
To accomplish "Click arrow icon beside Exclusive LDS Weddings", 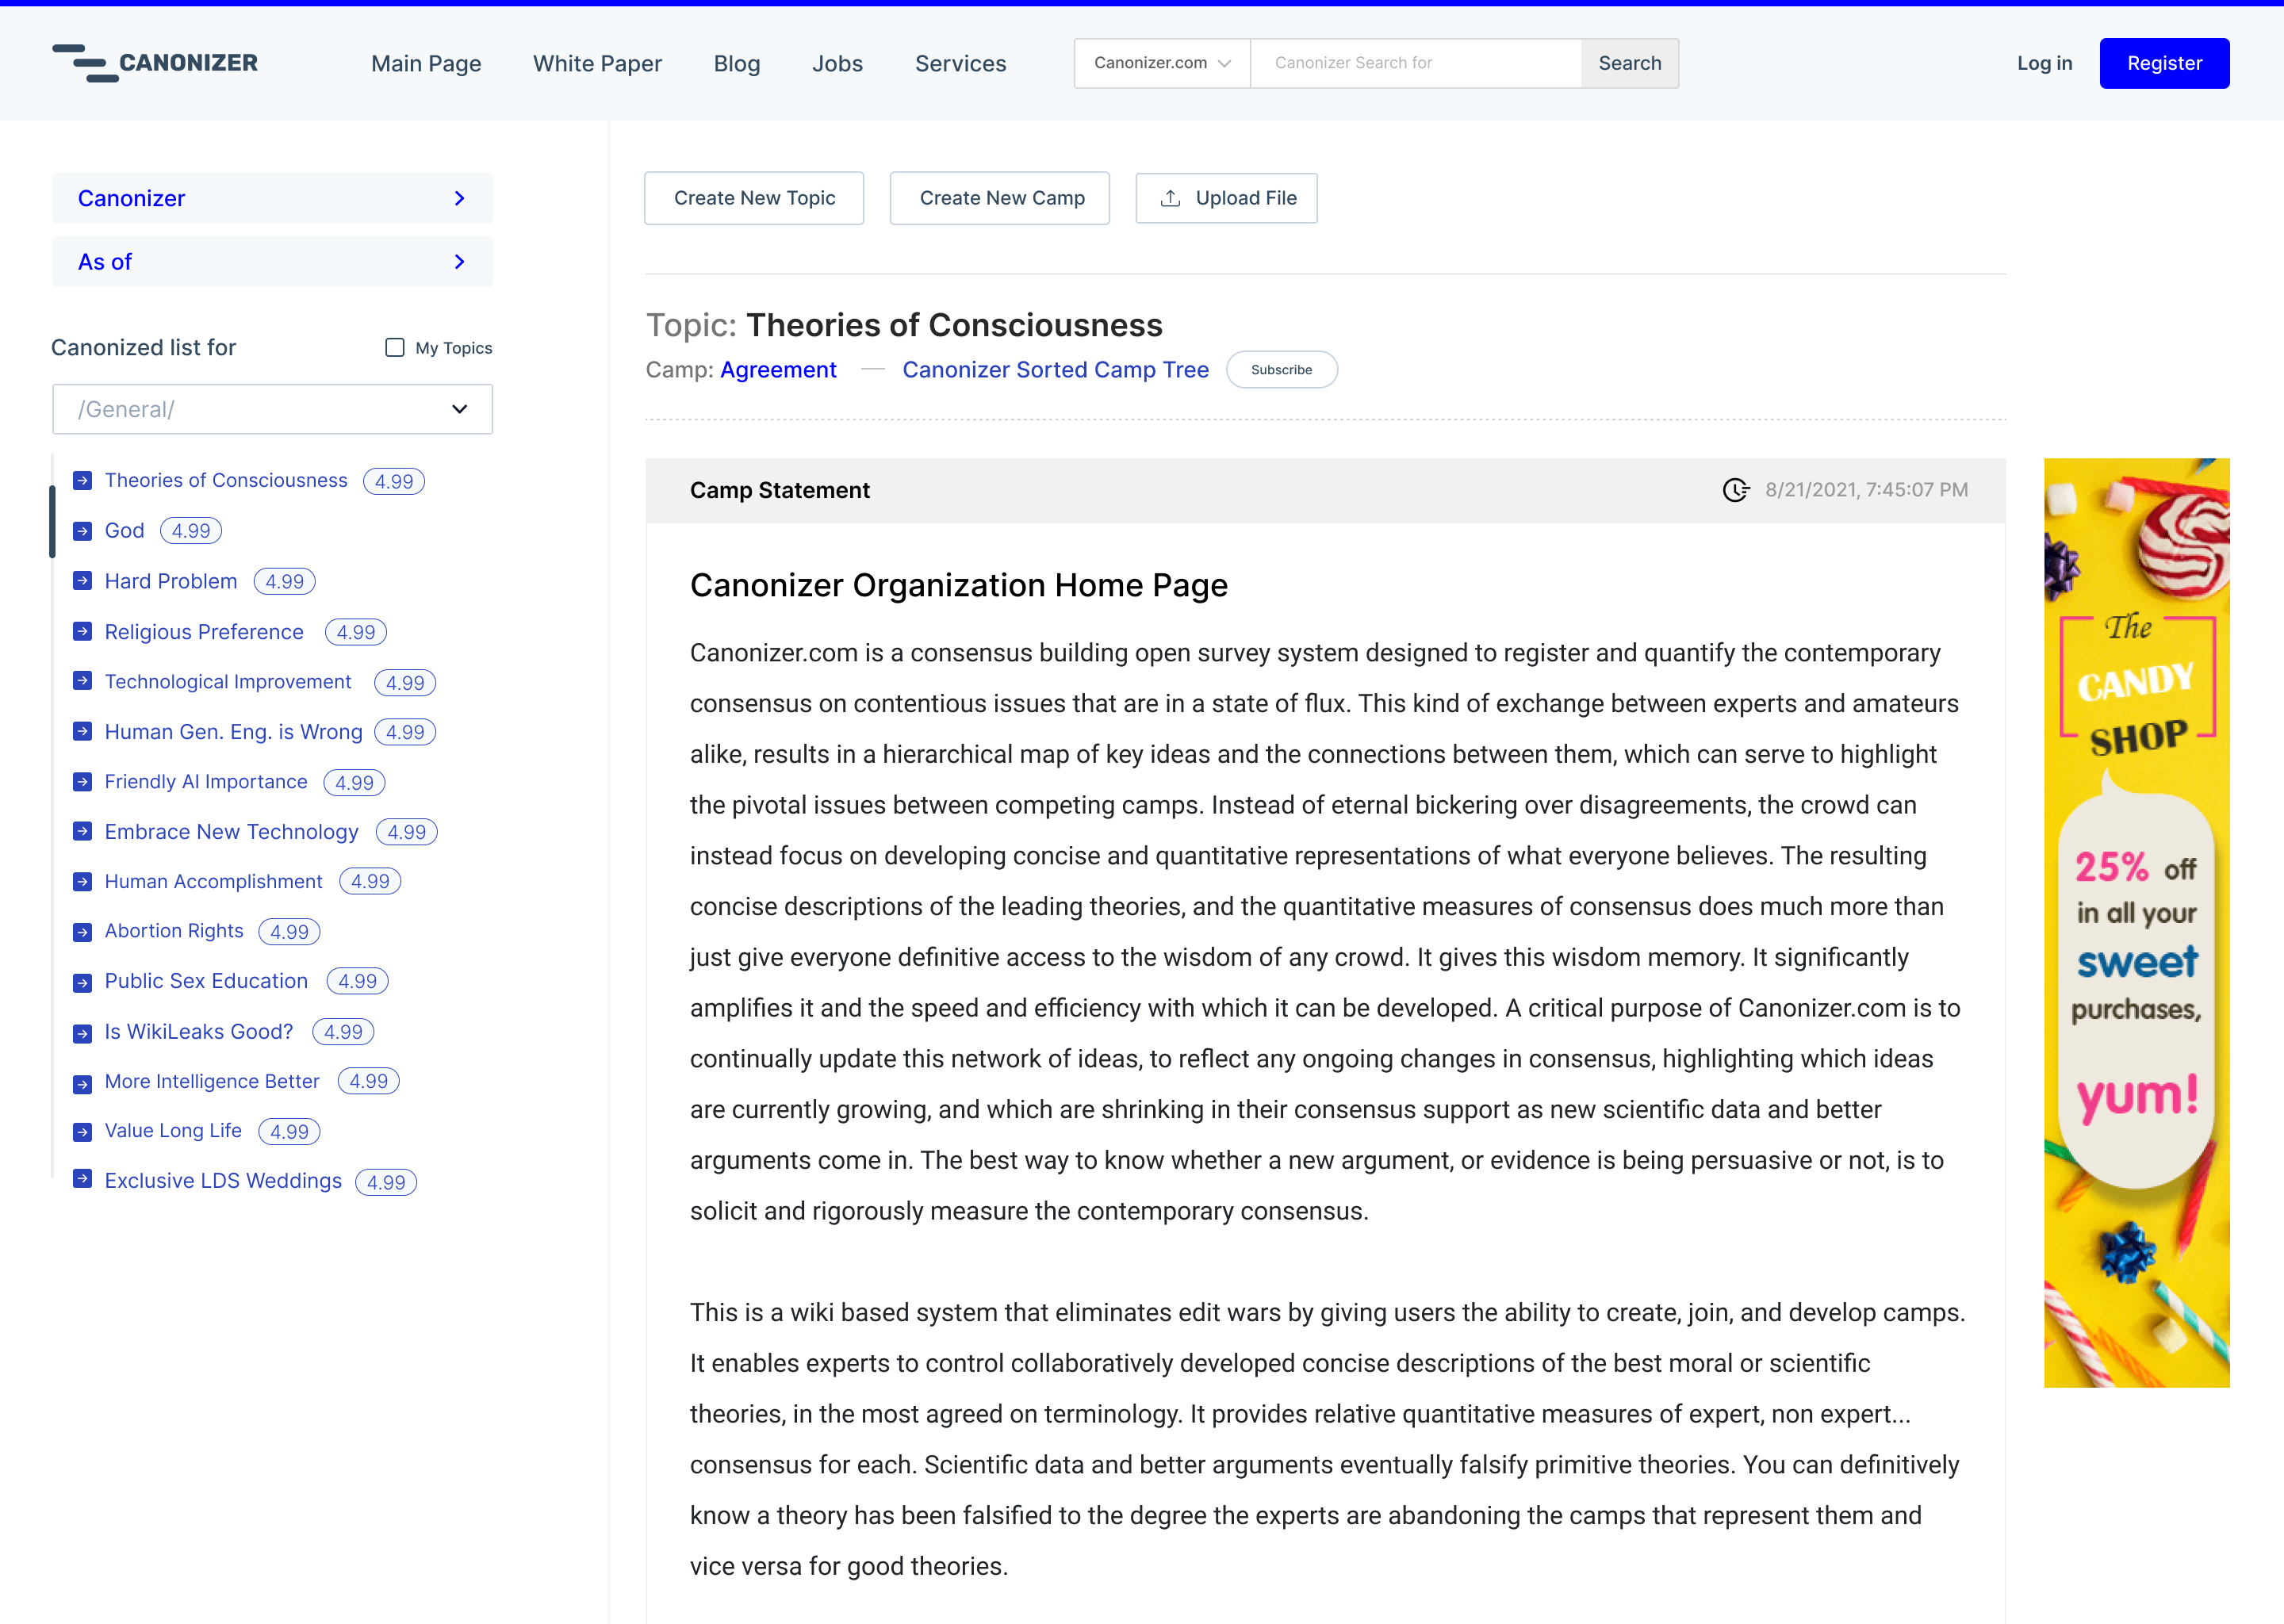I will (83, 1179).
